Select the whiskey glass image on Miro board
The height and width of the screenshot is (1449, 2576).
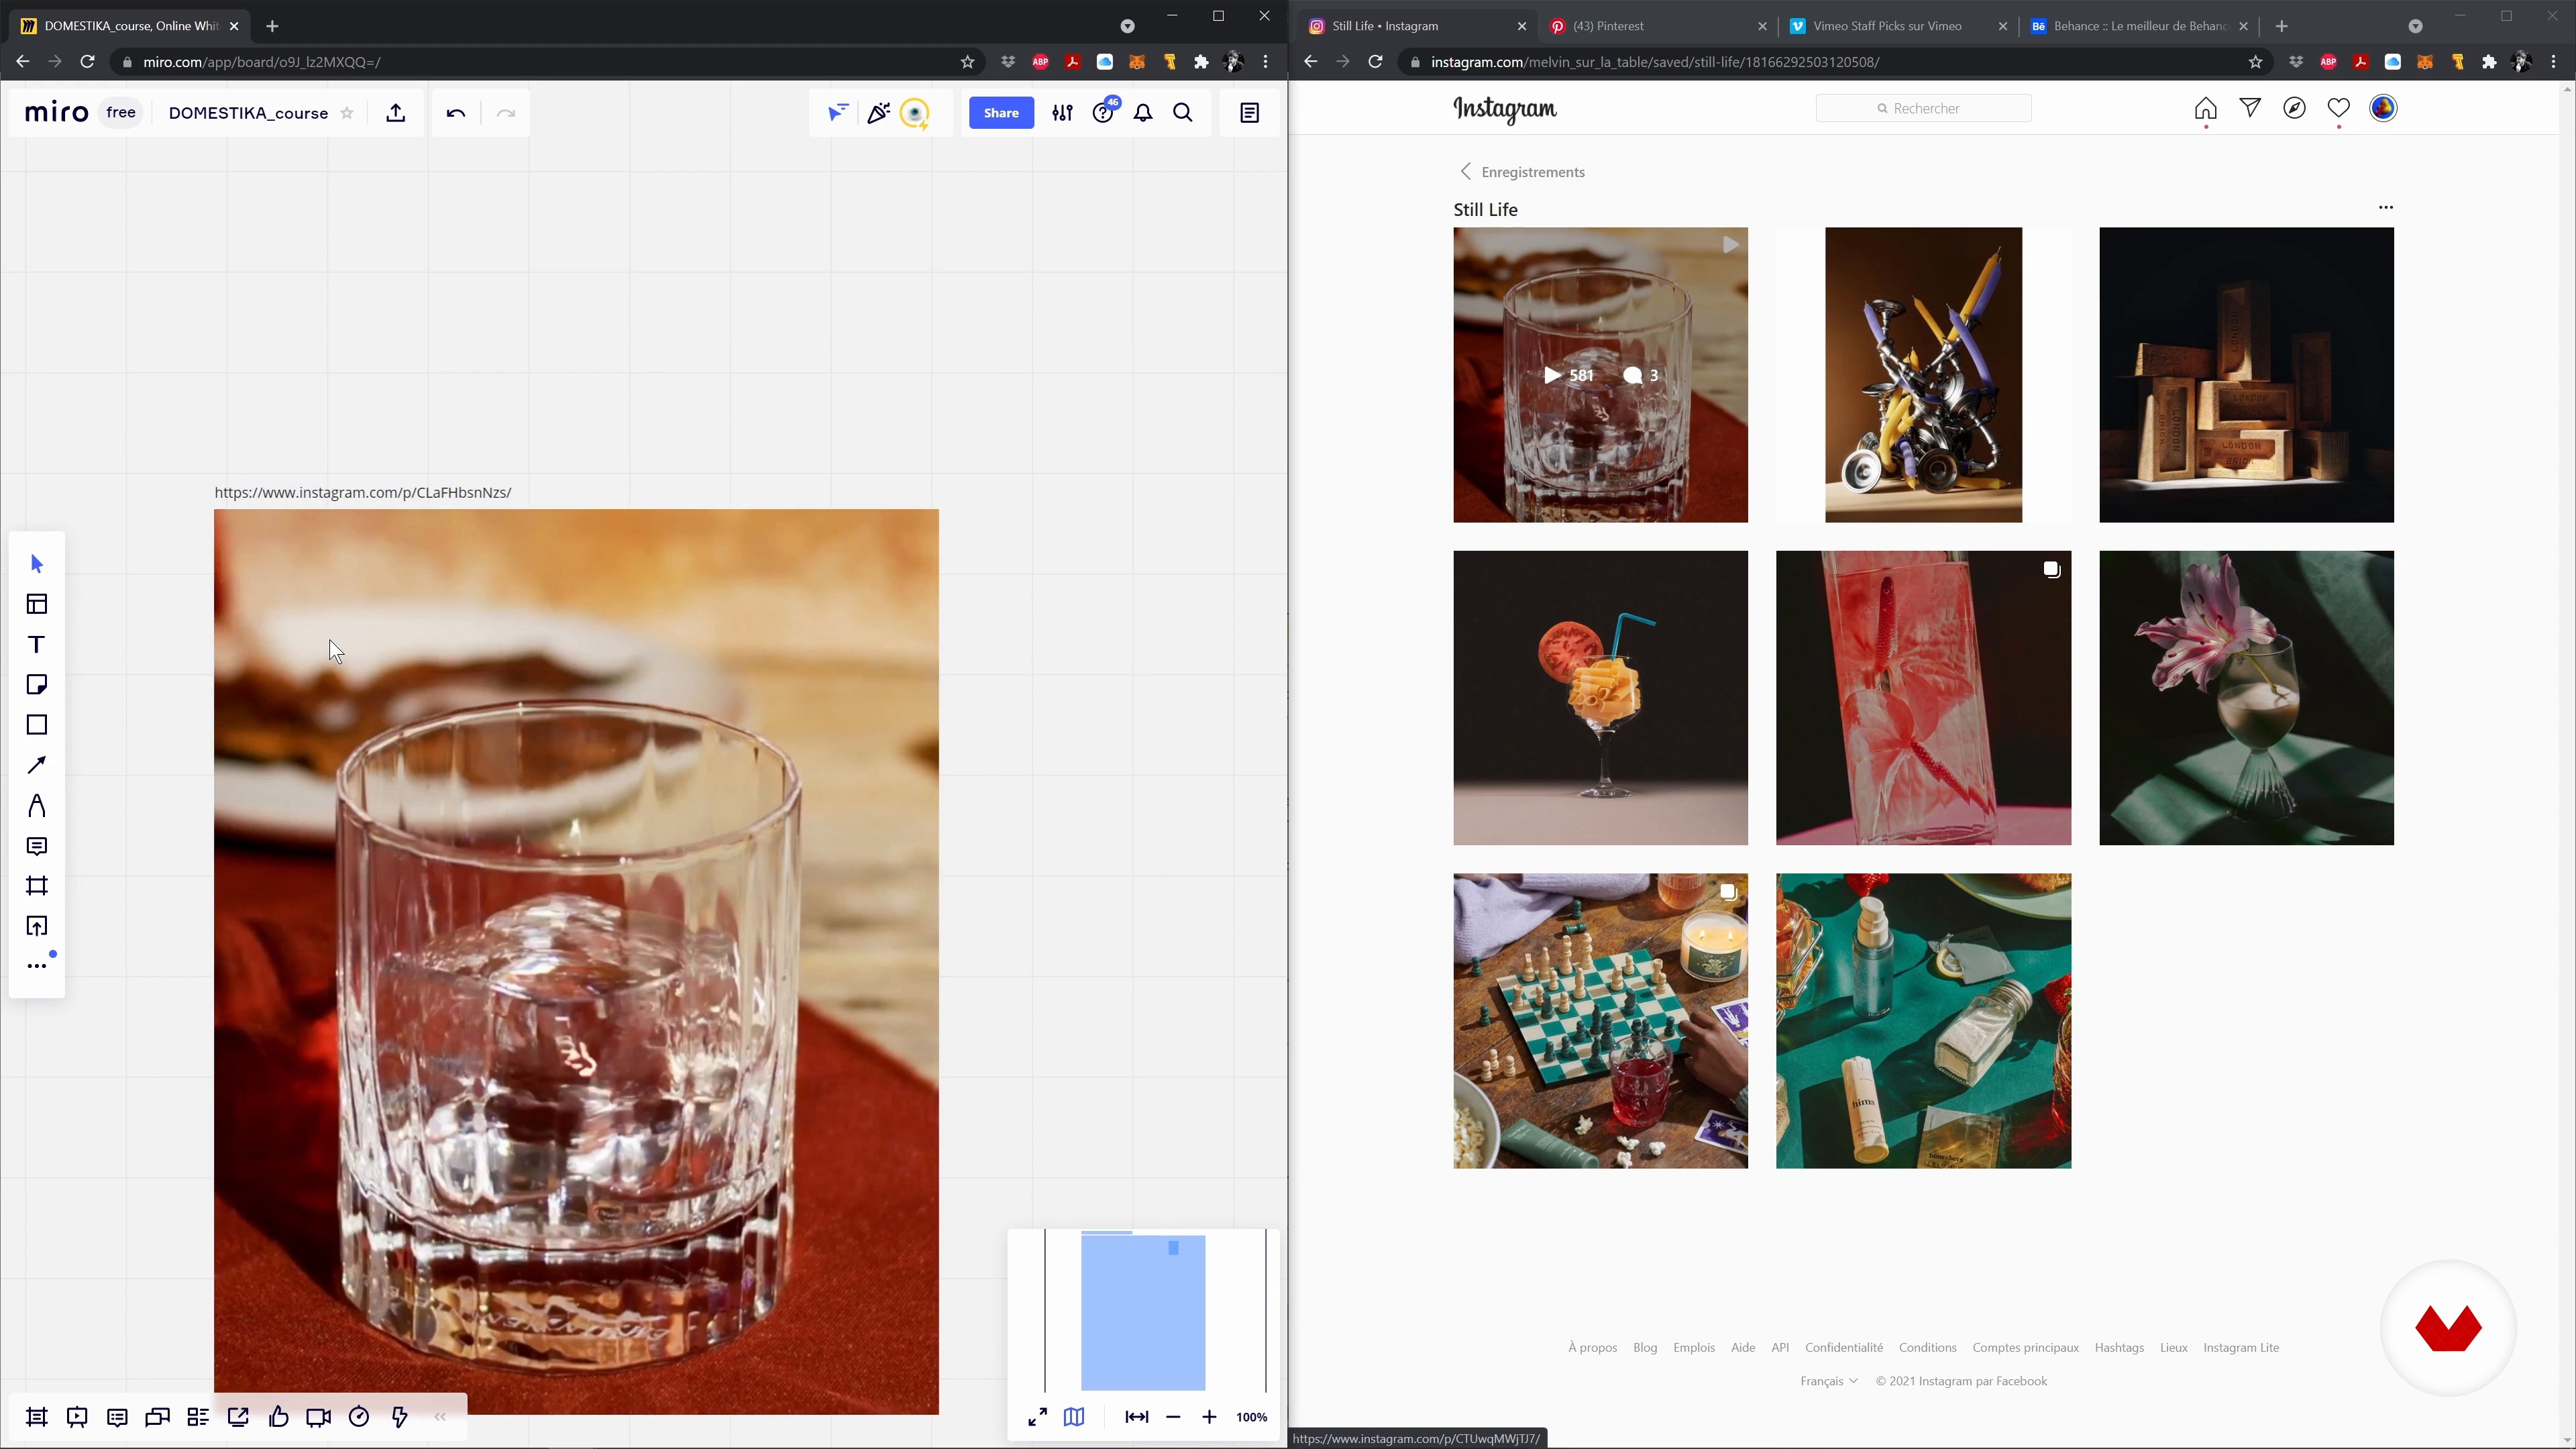coord(576,962)
